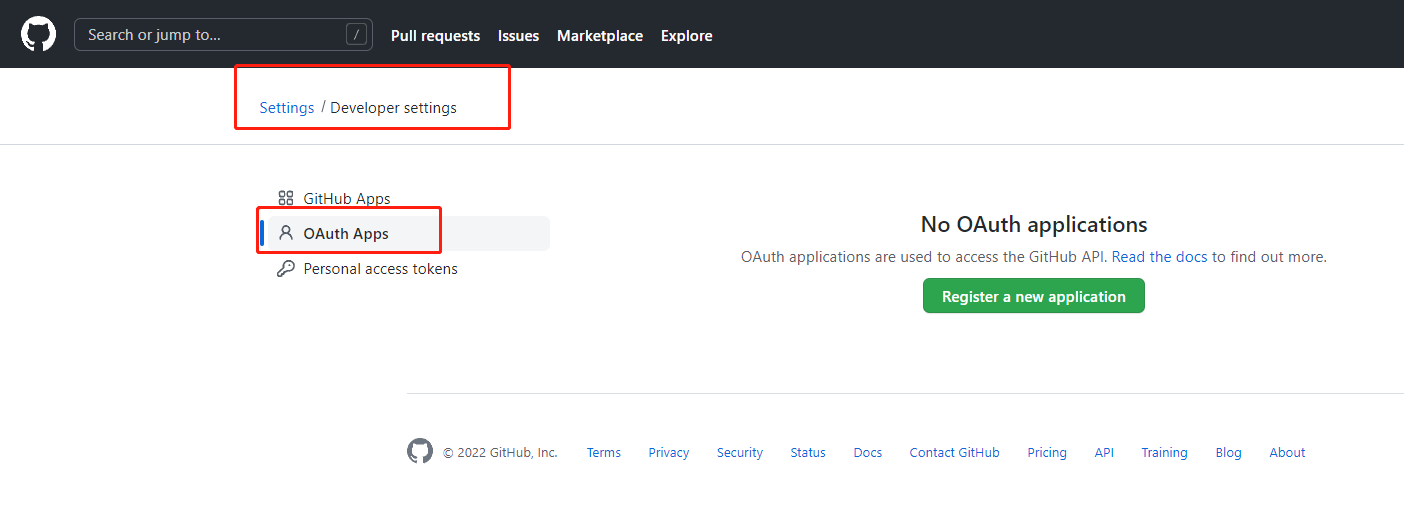
Task: Open Training link in footer
Action: click(x=1165, y=453)
